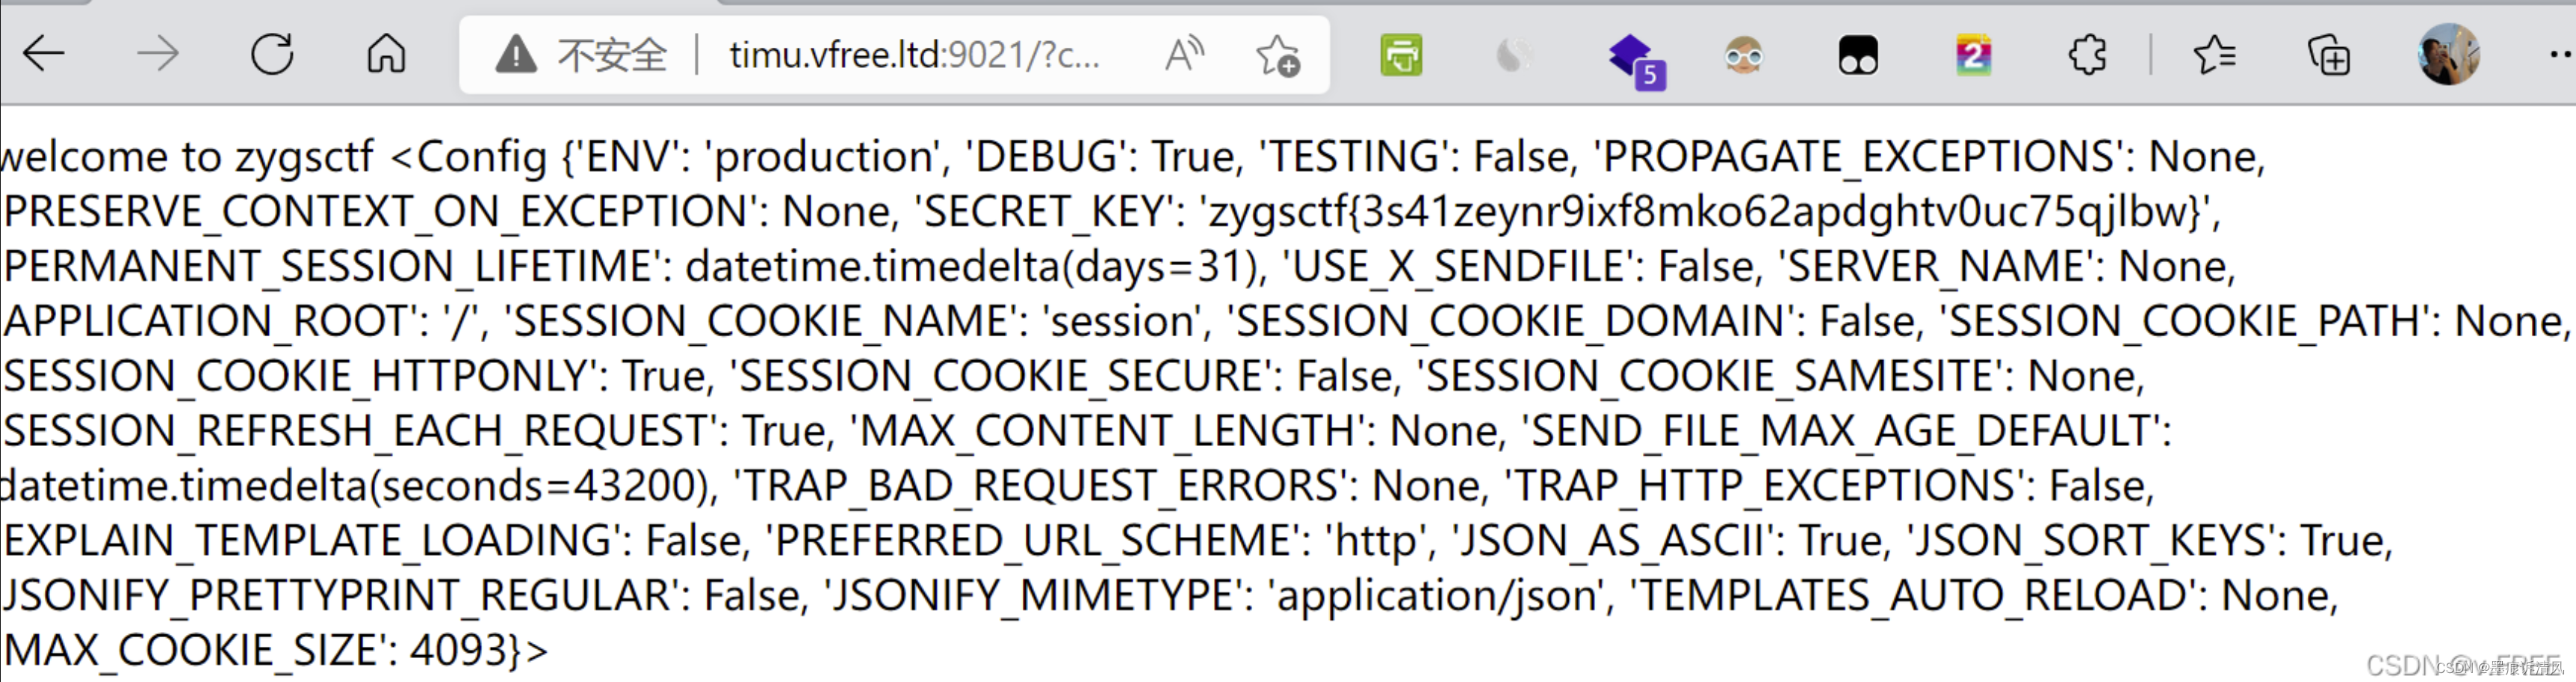Image resolution: width=2576 pixels, height=682 pixels.
Task: Open the Extensions puzzle menu
Action: click(x=2087, y=55)
